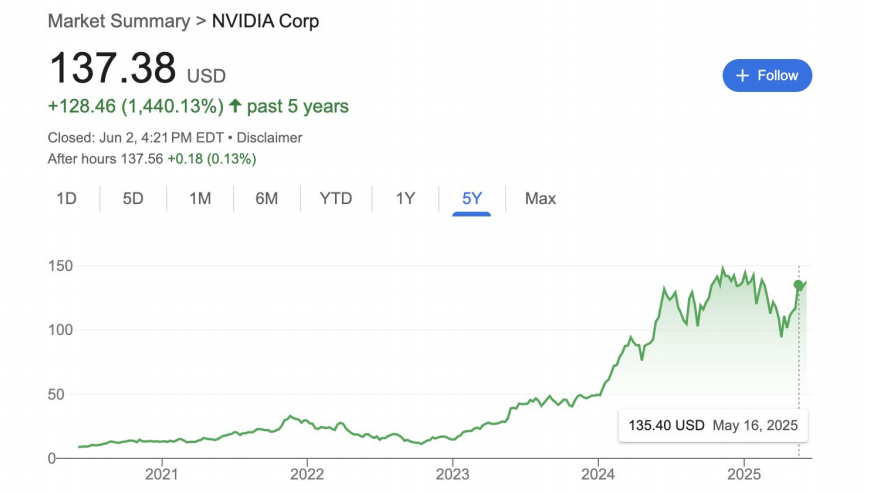Click the 135.40 USD price tooltip

(x=713, y=425)
